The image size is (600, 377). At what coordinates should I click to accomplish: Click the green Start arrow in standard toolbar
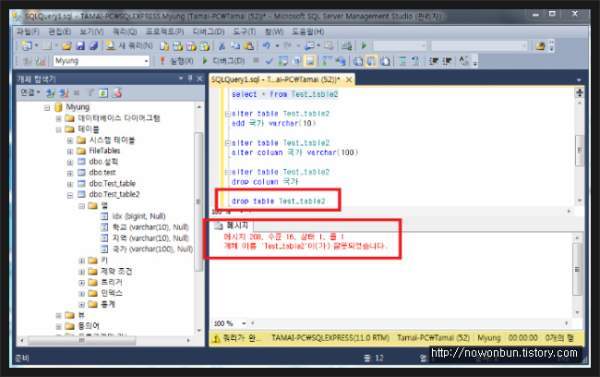point(364,46)
